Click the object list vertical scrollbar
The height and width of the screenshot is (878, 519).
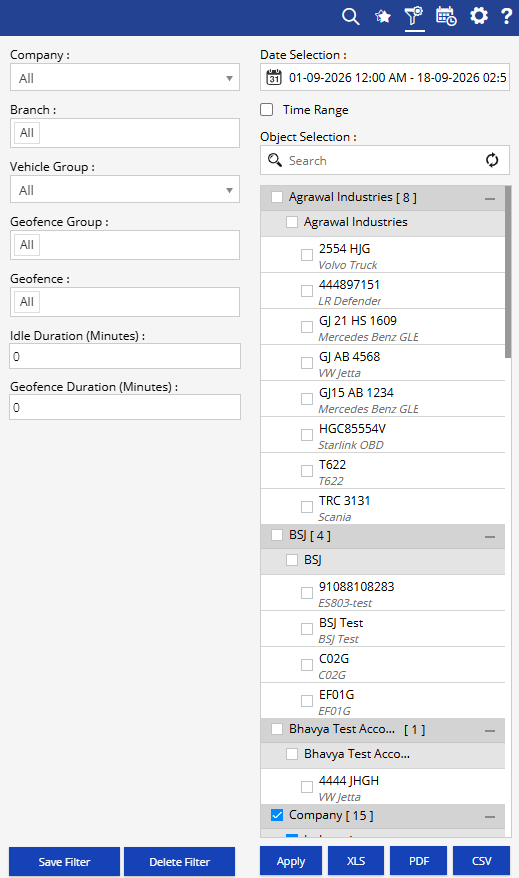[508, 272]
